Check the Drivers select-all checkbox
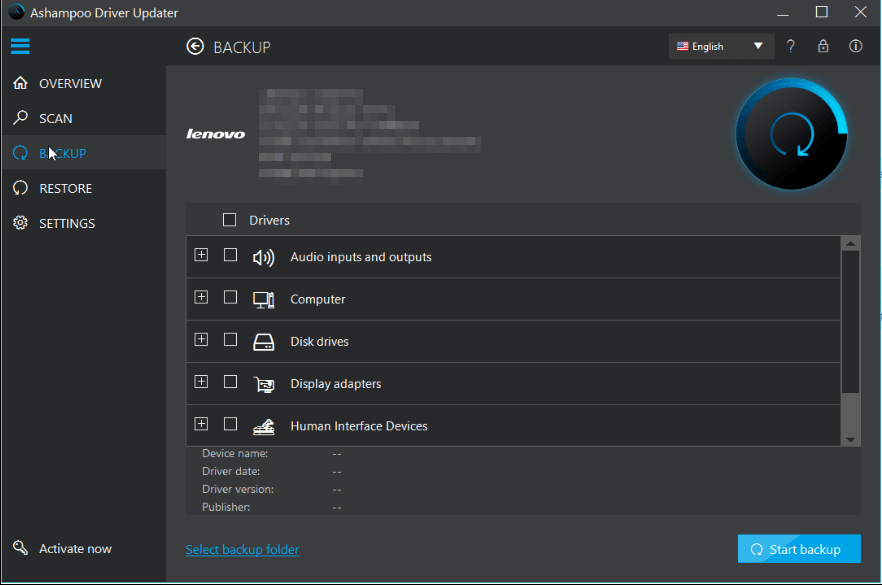The height and width of the screenshot is (585, 882). [230, 220]
